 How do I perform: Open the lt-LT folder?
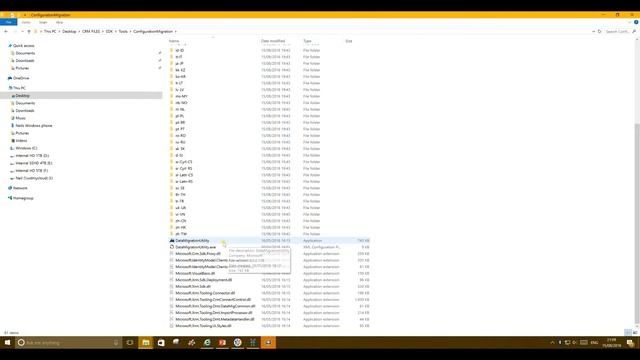tap(179, 83)
